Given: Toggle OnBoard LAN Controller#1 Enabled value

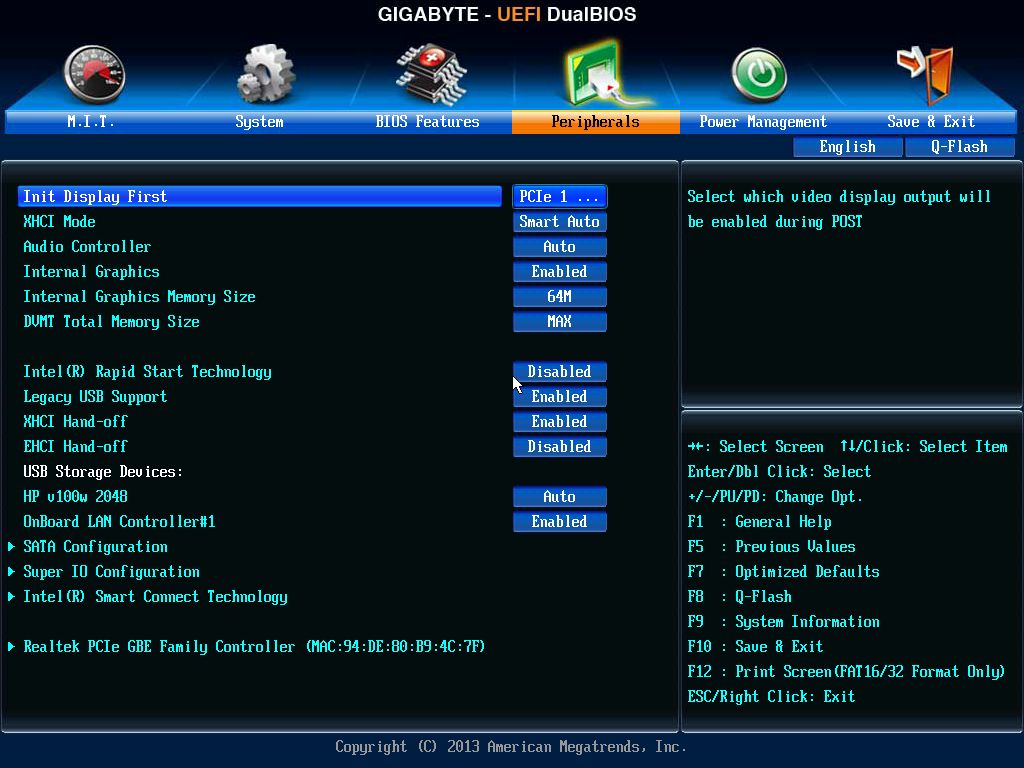Looking at the screenshot, I should point(560,521).
